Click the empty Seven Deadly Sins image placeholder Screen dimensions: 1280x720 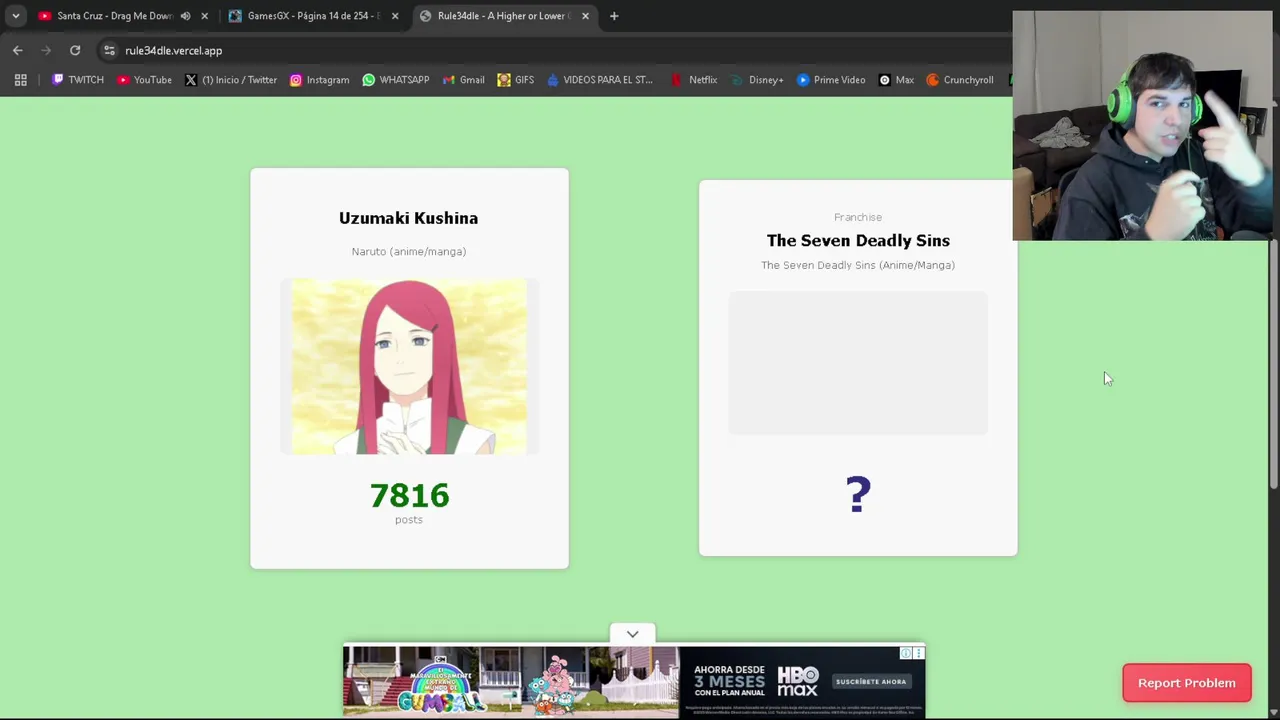858,363
